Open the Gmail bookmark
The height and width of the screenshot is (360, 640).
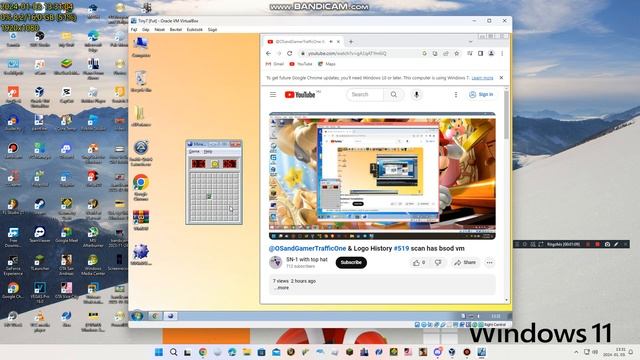[x=274, y=64]
